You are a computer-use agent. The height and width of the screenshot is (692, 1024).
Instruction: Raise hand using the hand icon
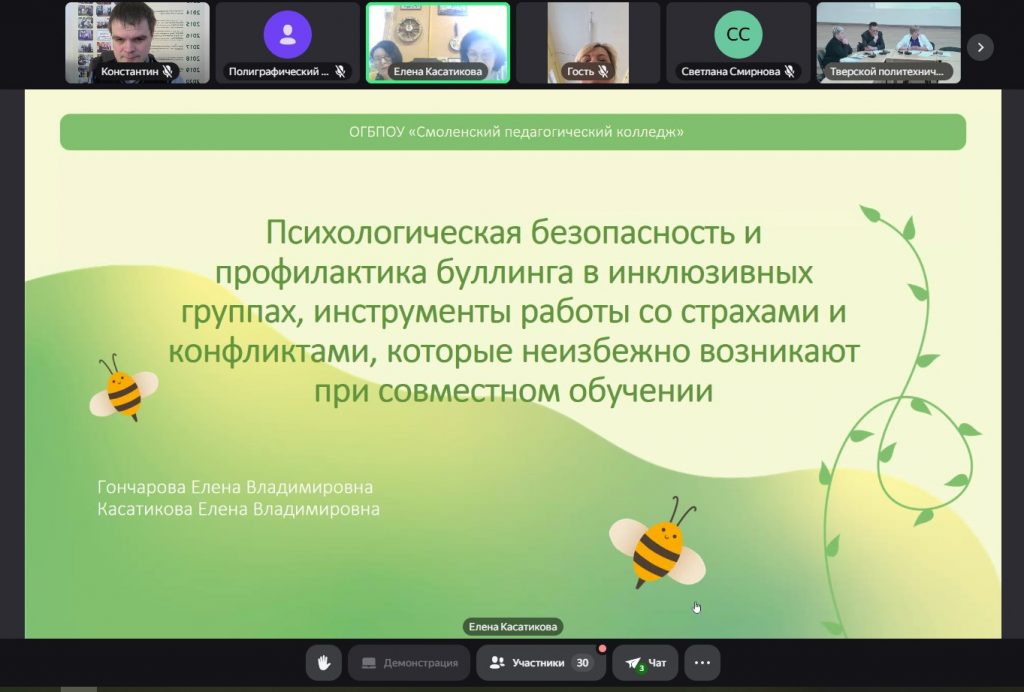[323, 662]
